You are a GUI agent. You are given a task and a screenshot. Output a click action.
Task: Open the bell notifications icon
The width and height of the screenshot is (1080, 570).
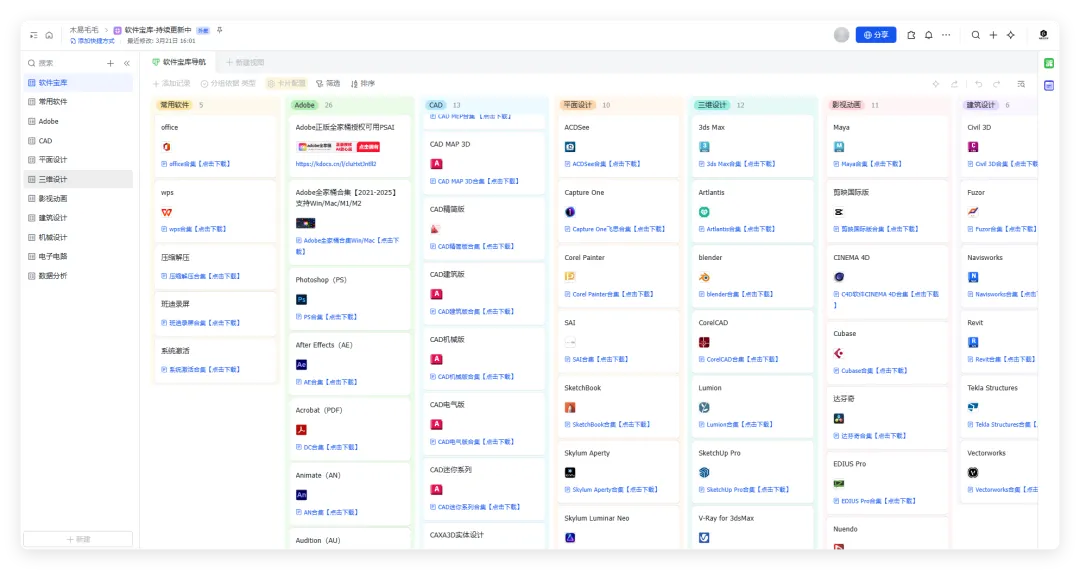(928, 35)
